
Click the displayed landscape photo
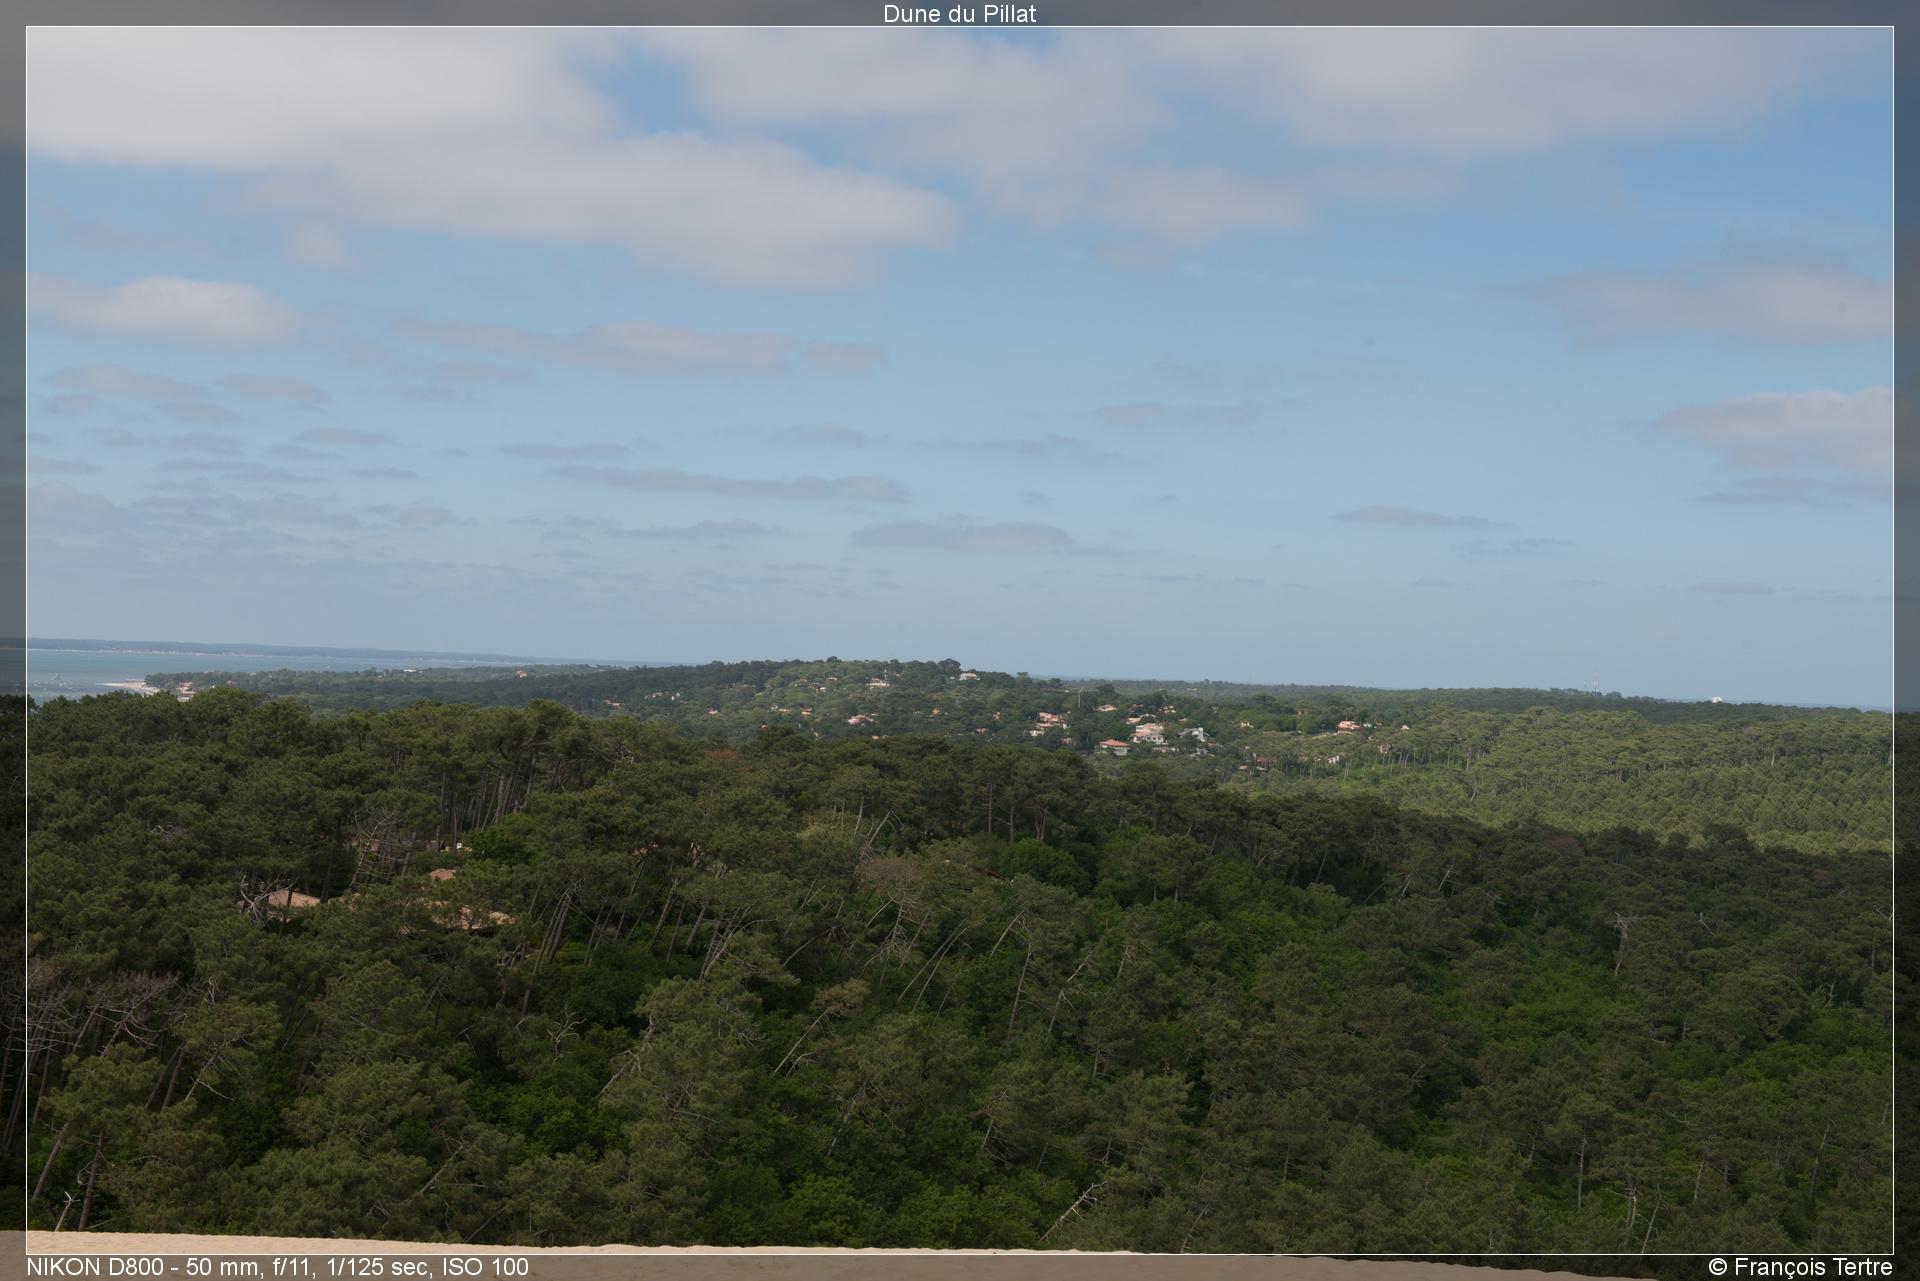959,640
